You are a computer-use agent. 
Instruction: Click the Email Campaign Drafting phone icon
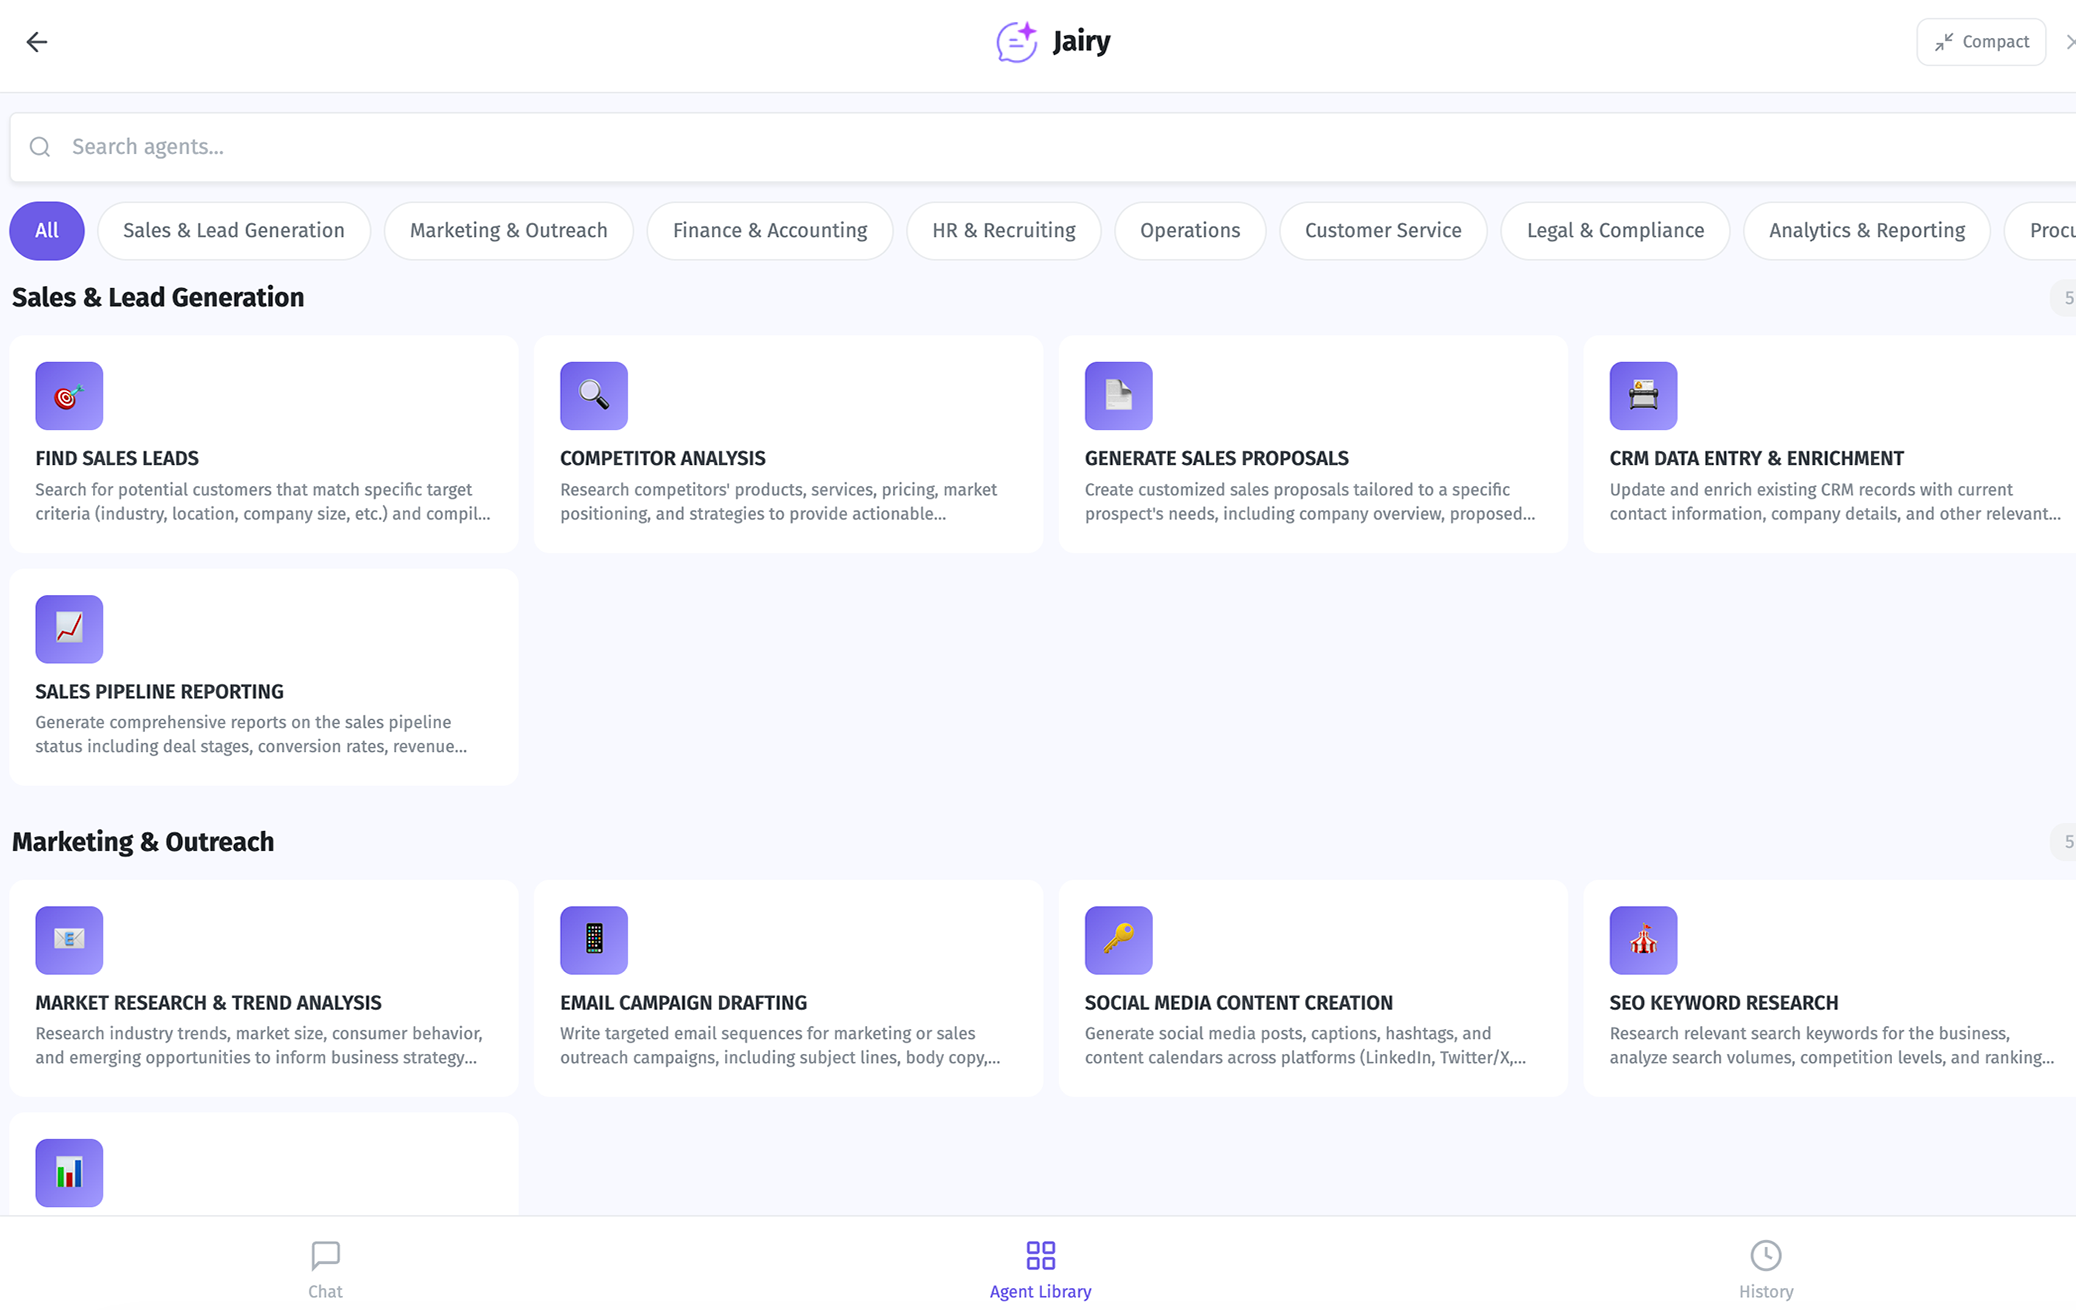coord(593,940)
